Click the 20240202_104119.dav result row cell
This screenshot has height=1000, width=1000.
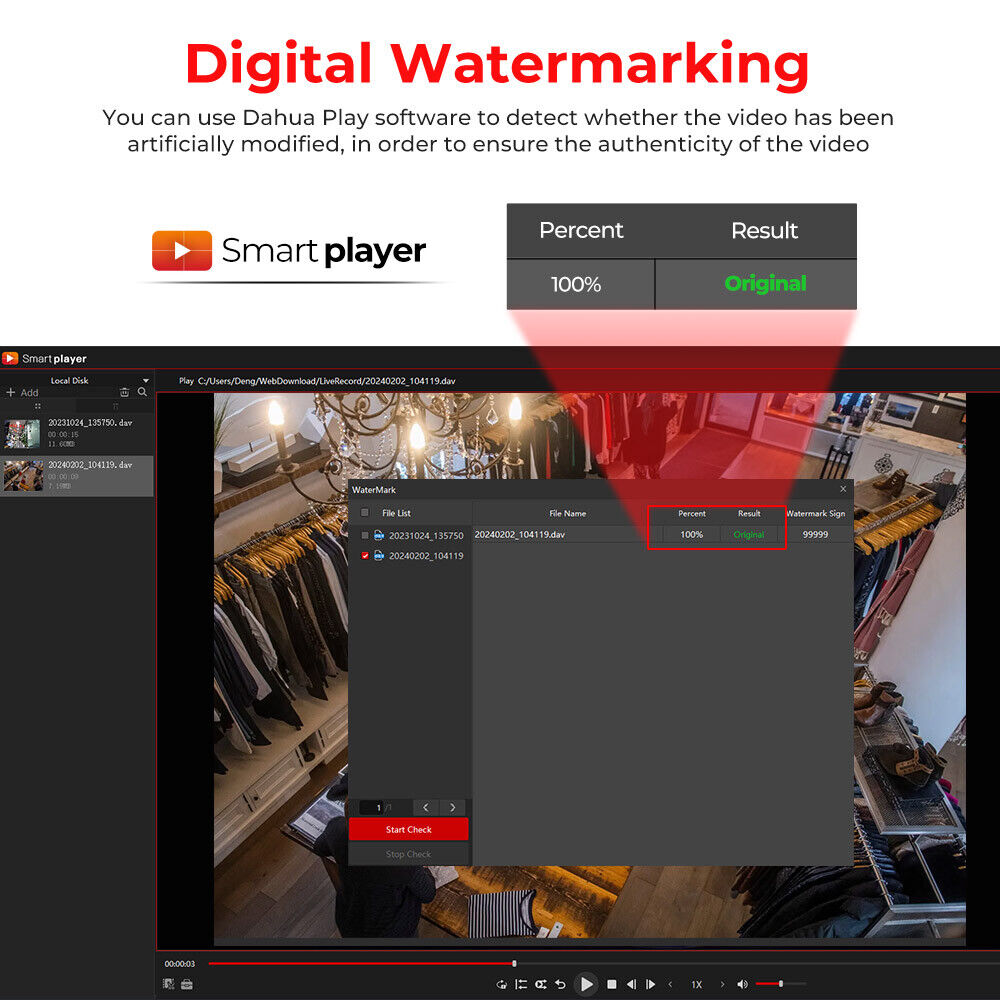[x=520, y=534]
